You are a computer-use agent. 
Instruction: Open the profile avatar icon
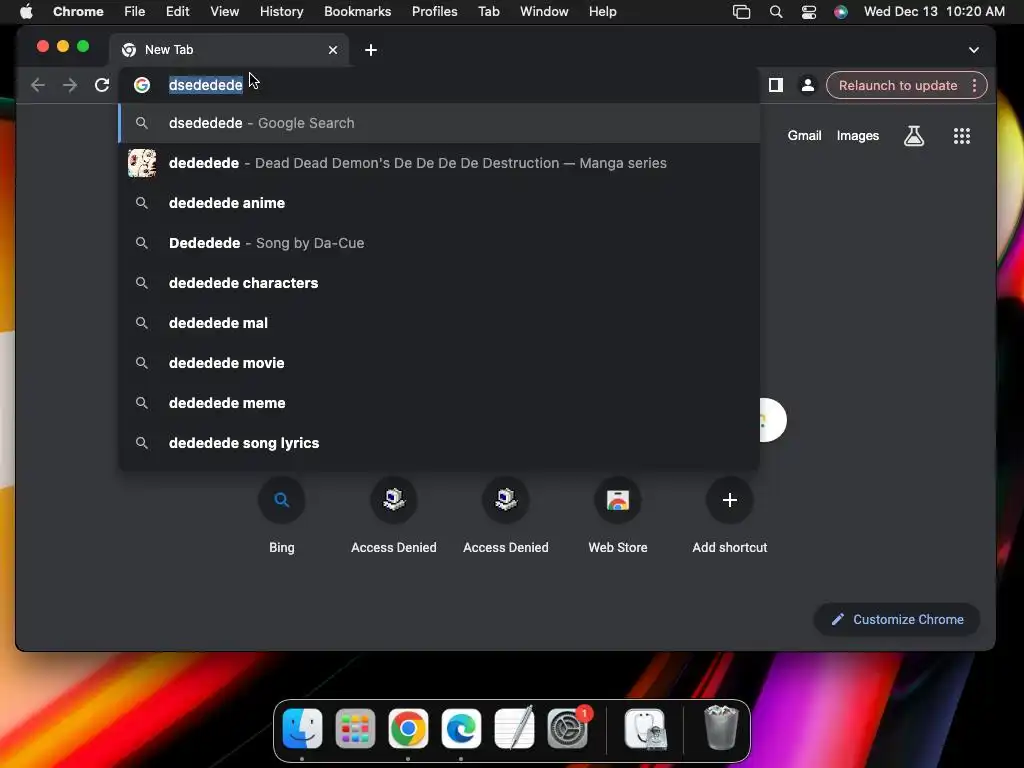pyautogui.click(x=808, y=85)
